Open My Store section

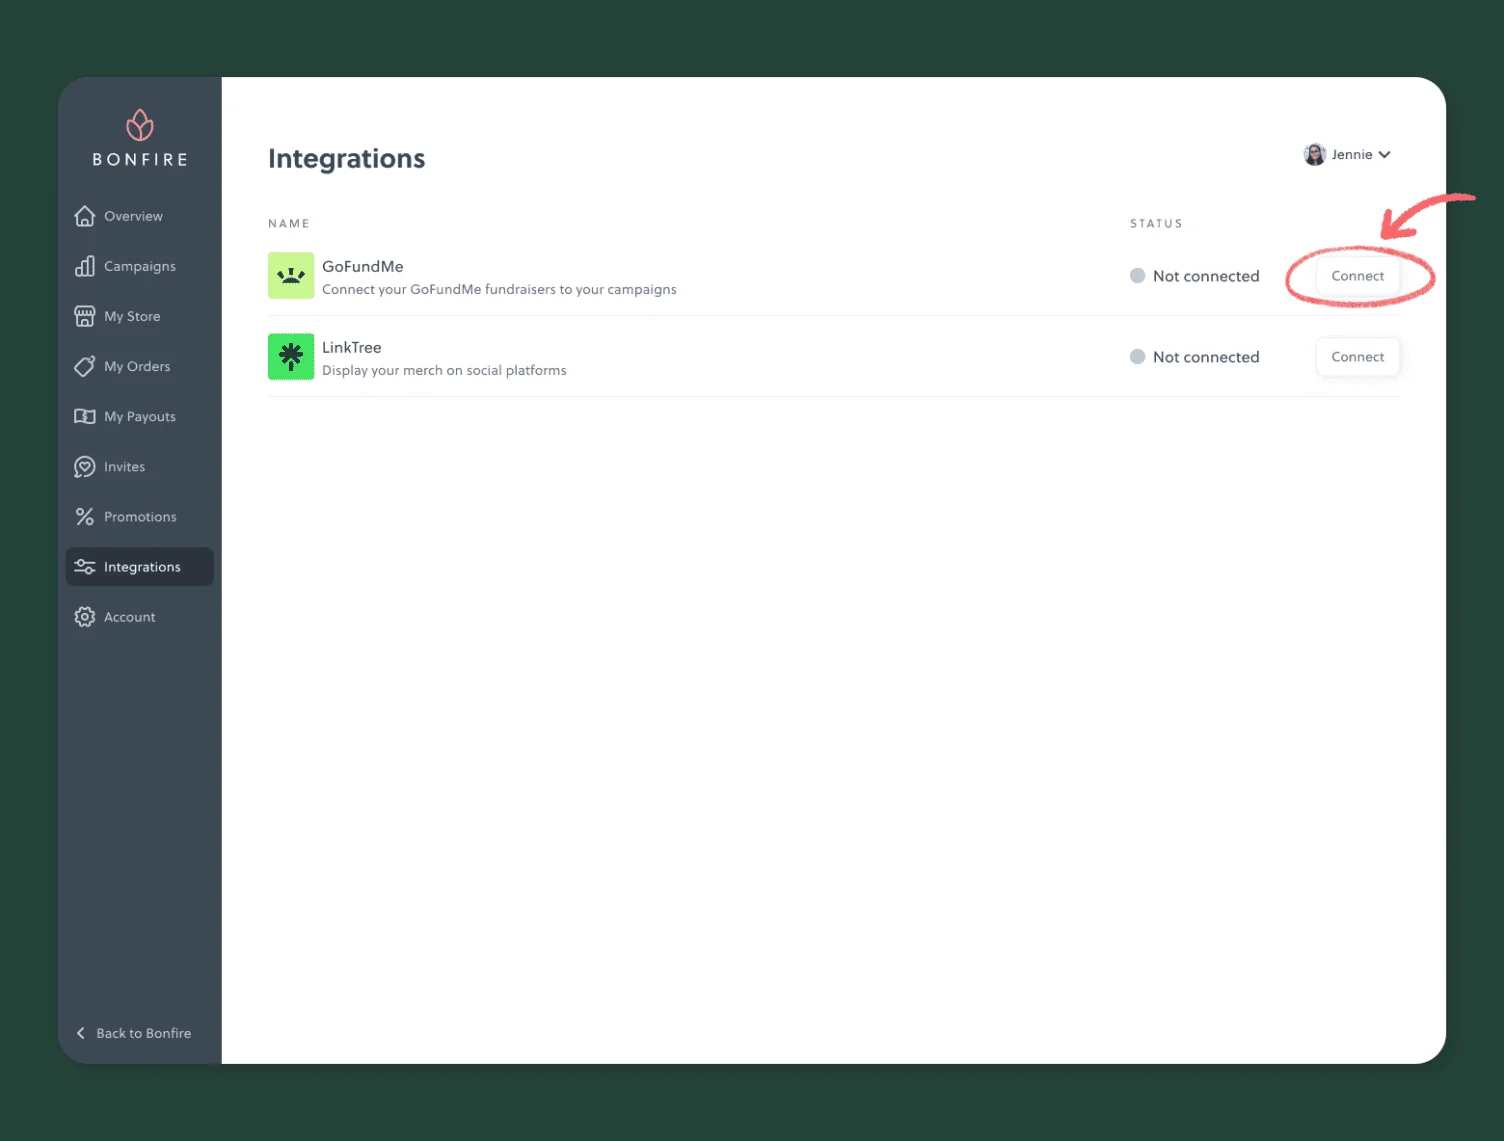pyautogui.click(x=140, y=316)
